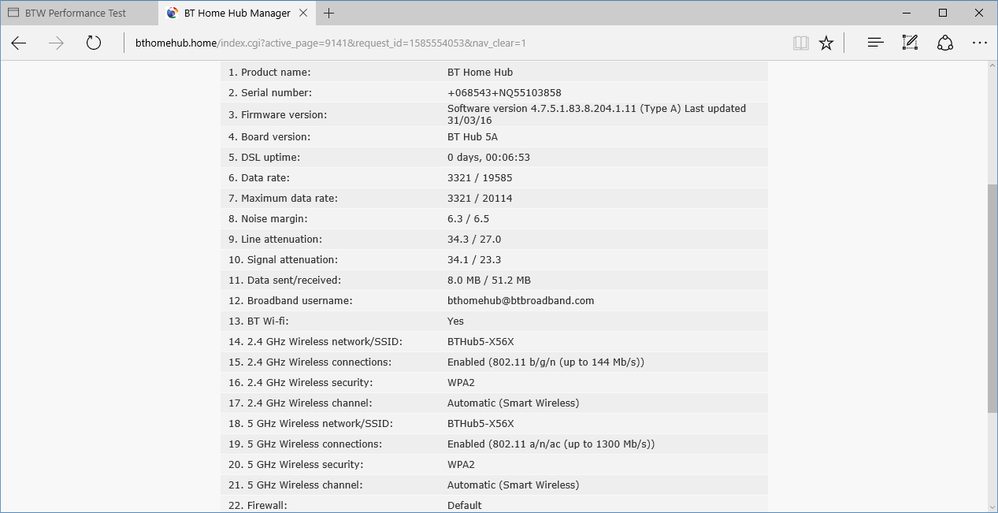This screenshot has width=998, height=513.
Task: Open the Share icon in toolbar
Action: (945, 43)
